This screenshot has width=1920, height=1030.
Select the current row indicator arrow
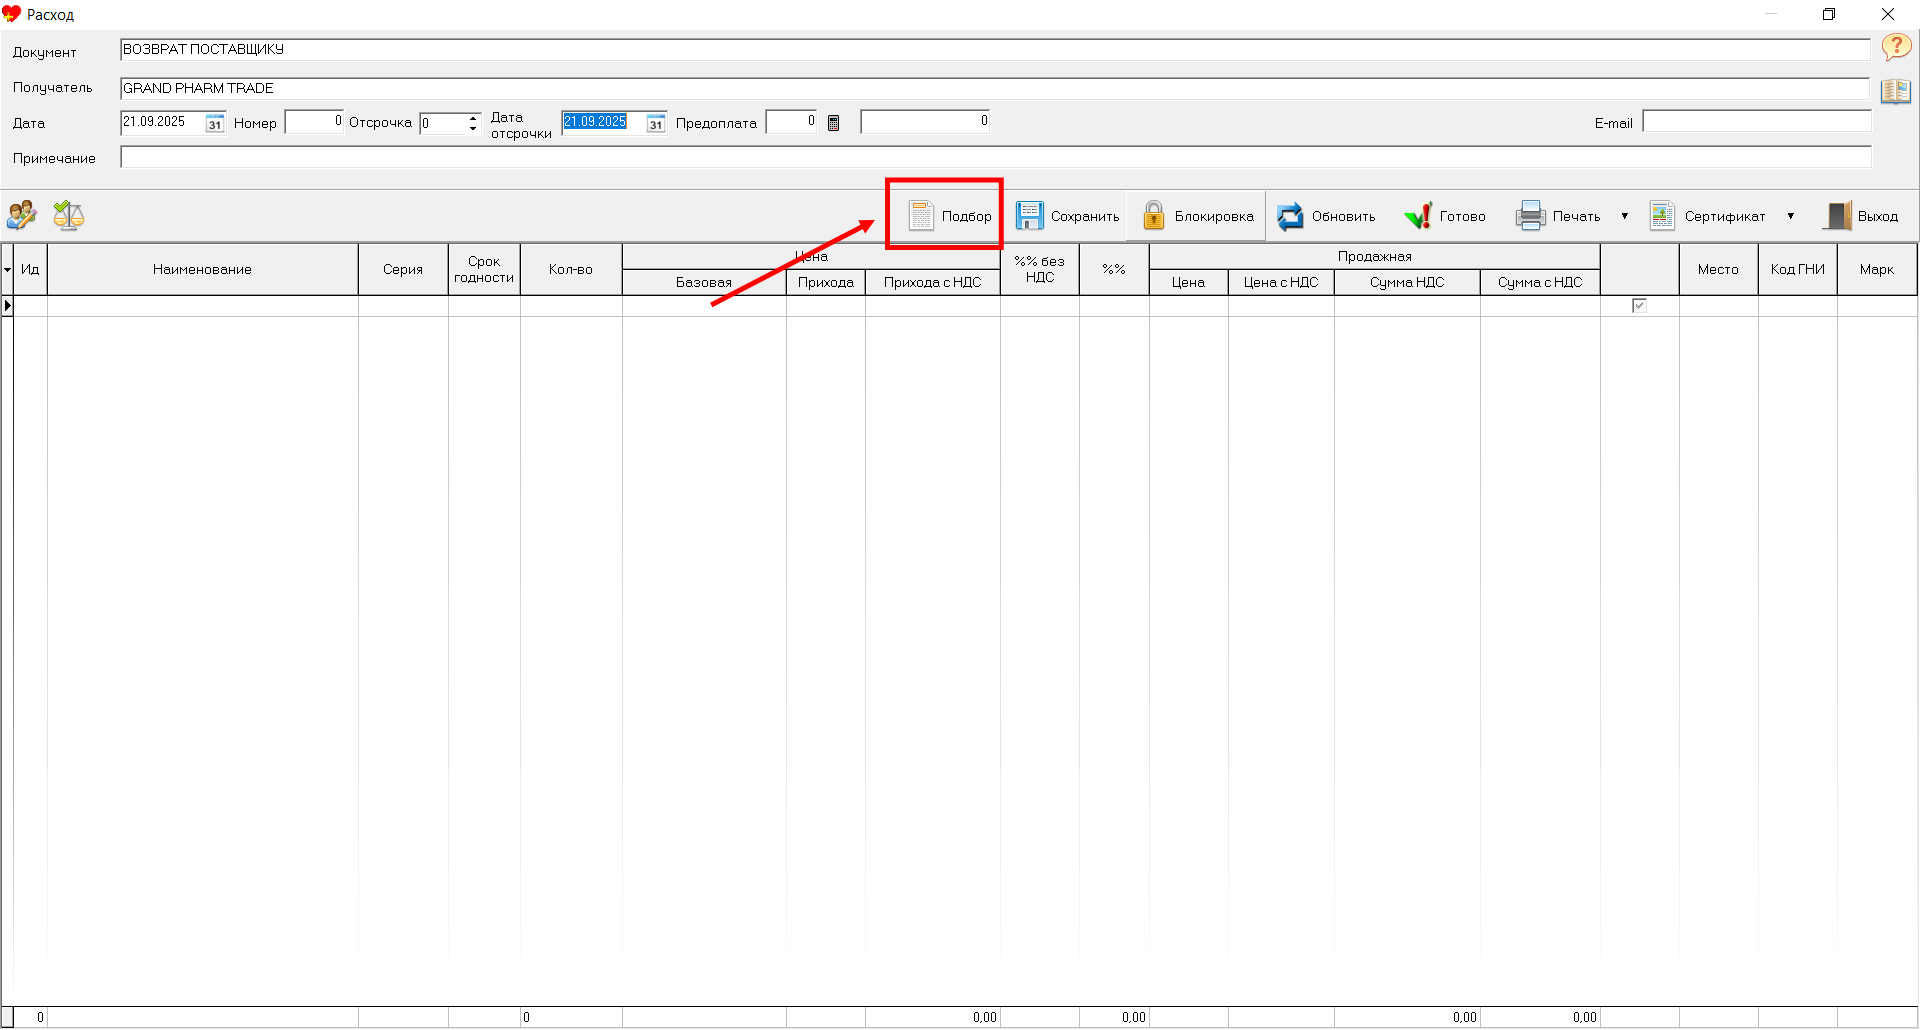(x=8, y=306)
